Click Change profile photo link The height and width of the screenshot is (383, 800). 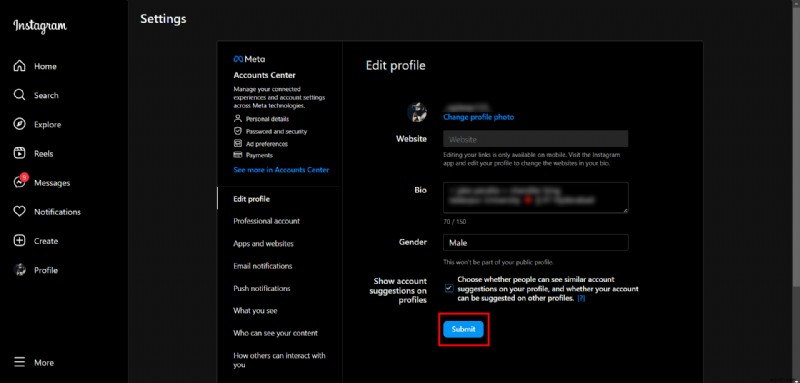tap(478, 117)
